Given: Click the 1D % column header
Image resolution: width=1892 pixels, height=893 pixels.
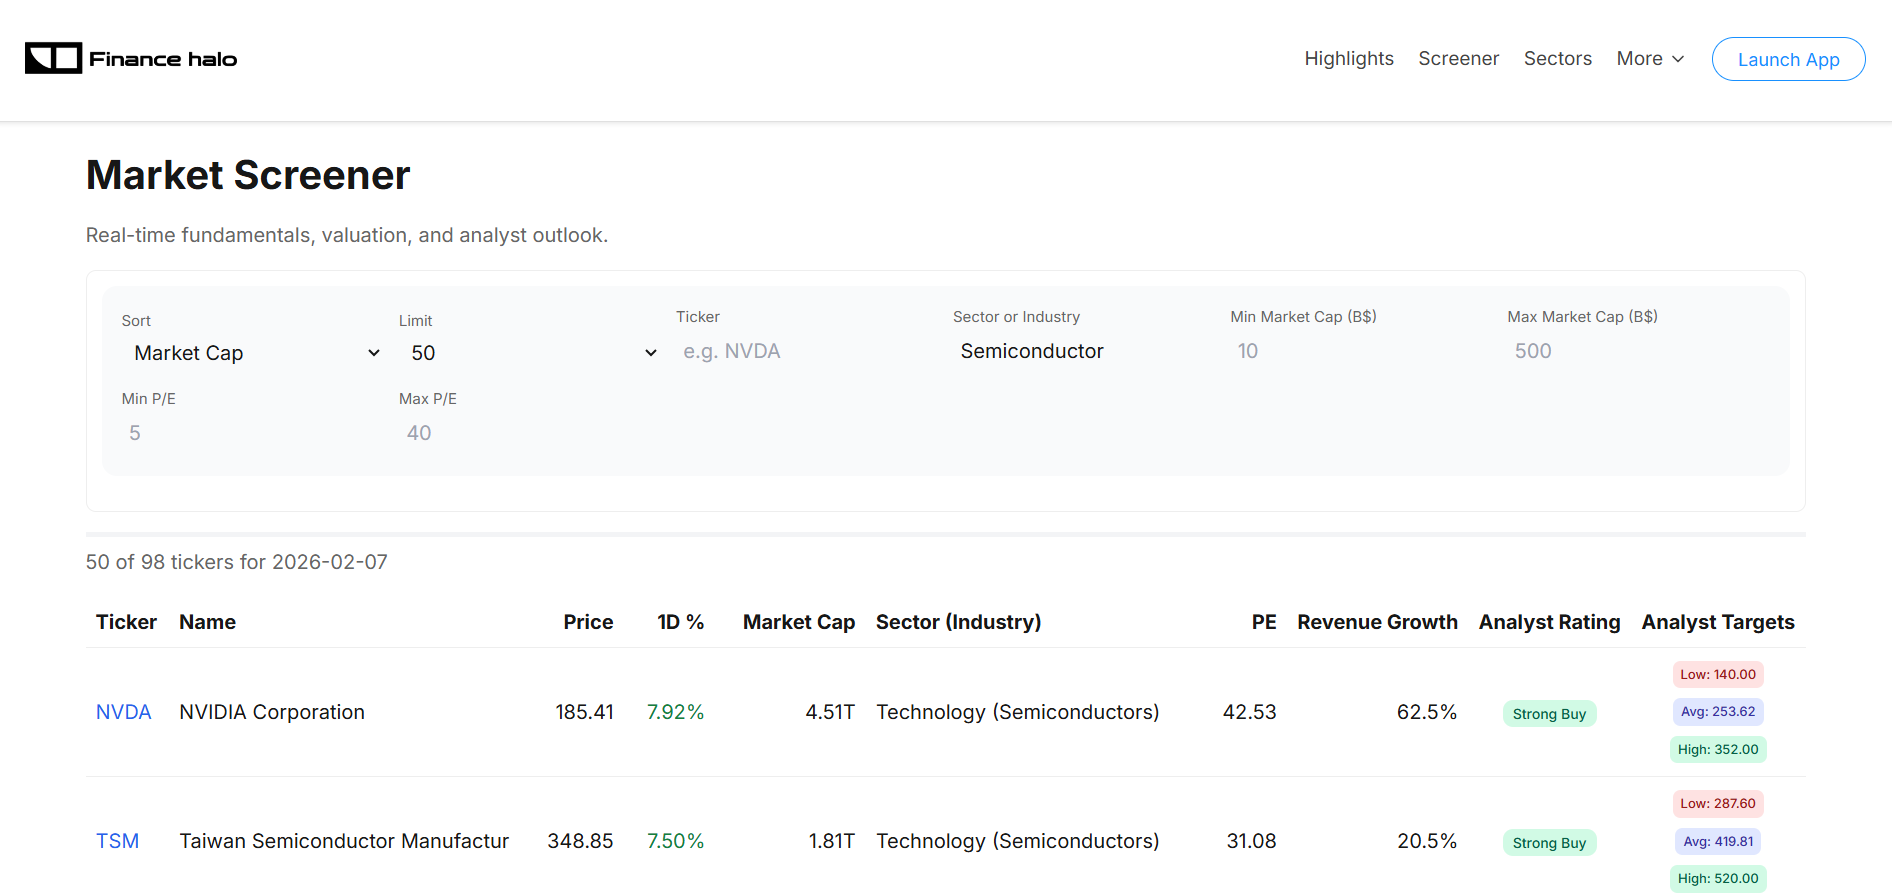Looking at the screenshot, I should [680, 622].
